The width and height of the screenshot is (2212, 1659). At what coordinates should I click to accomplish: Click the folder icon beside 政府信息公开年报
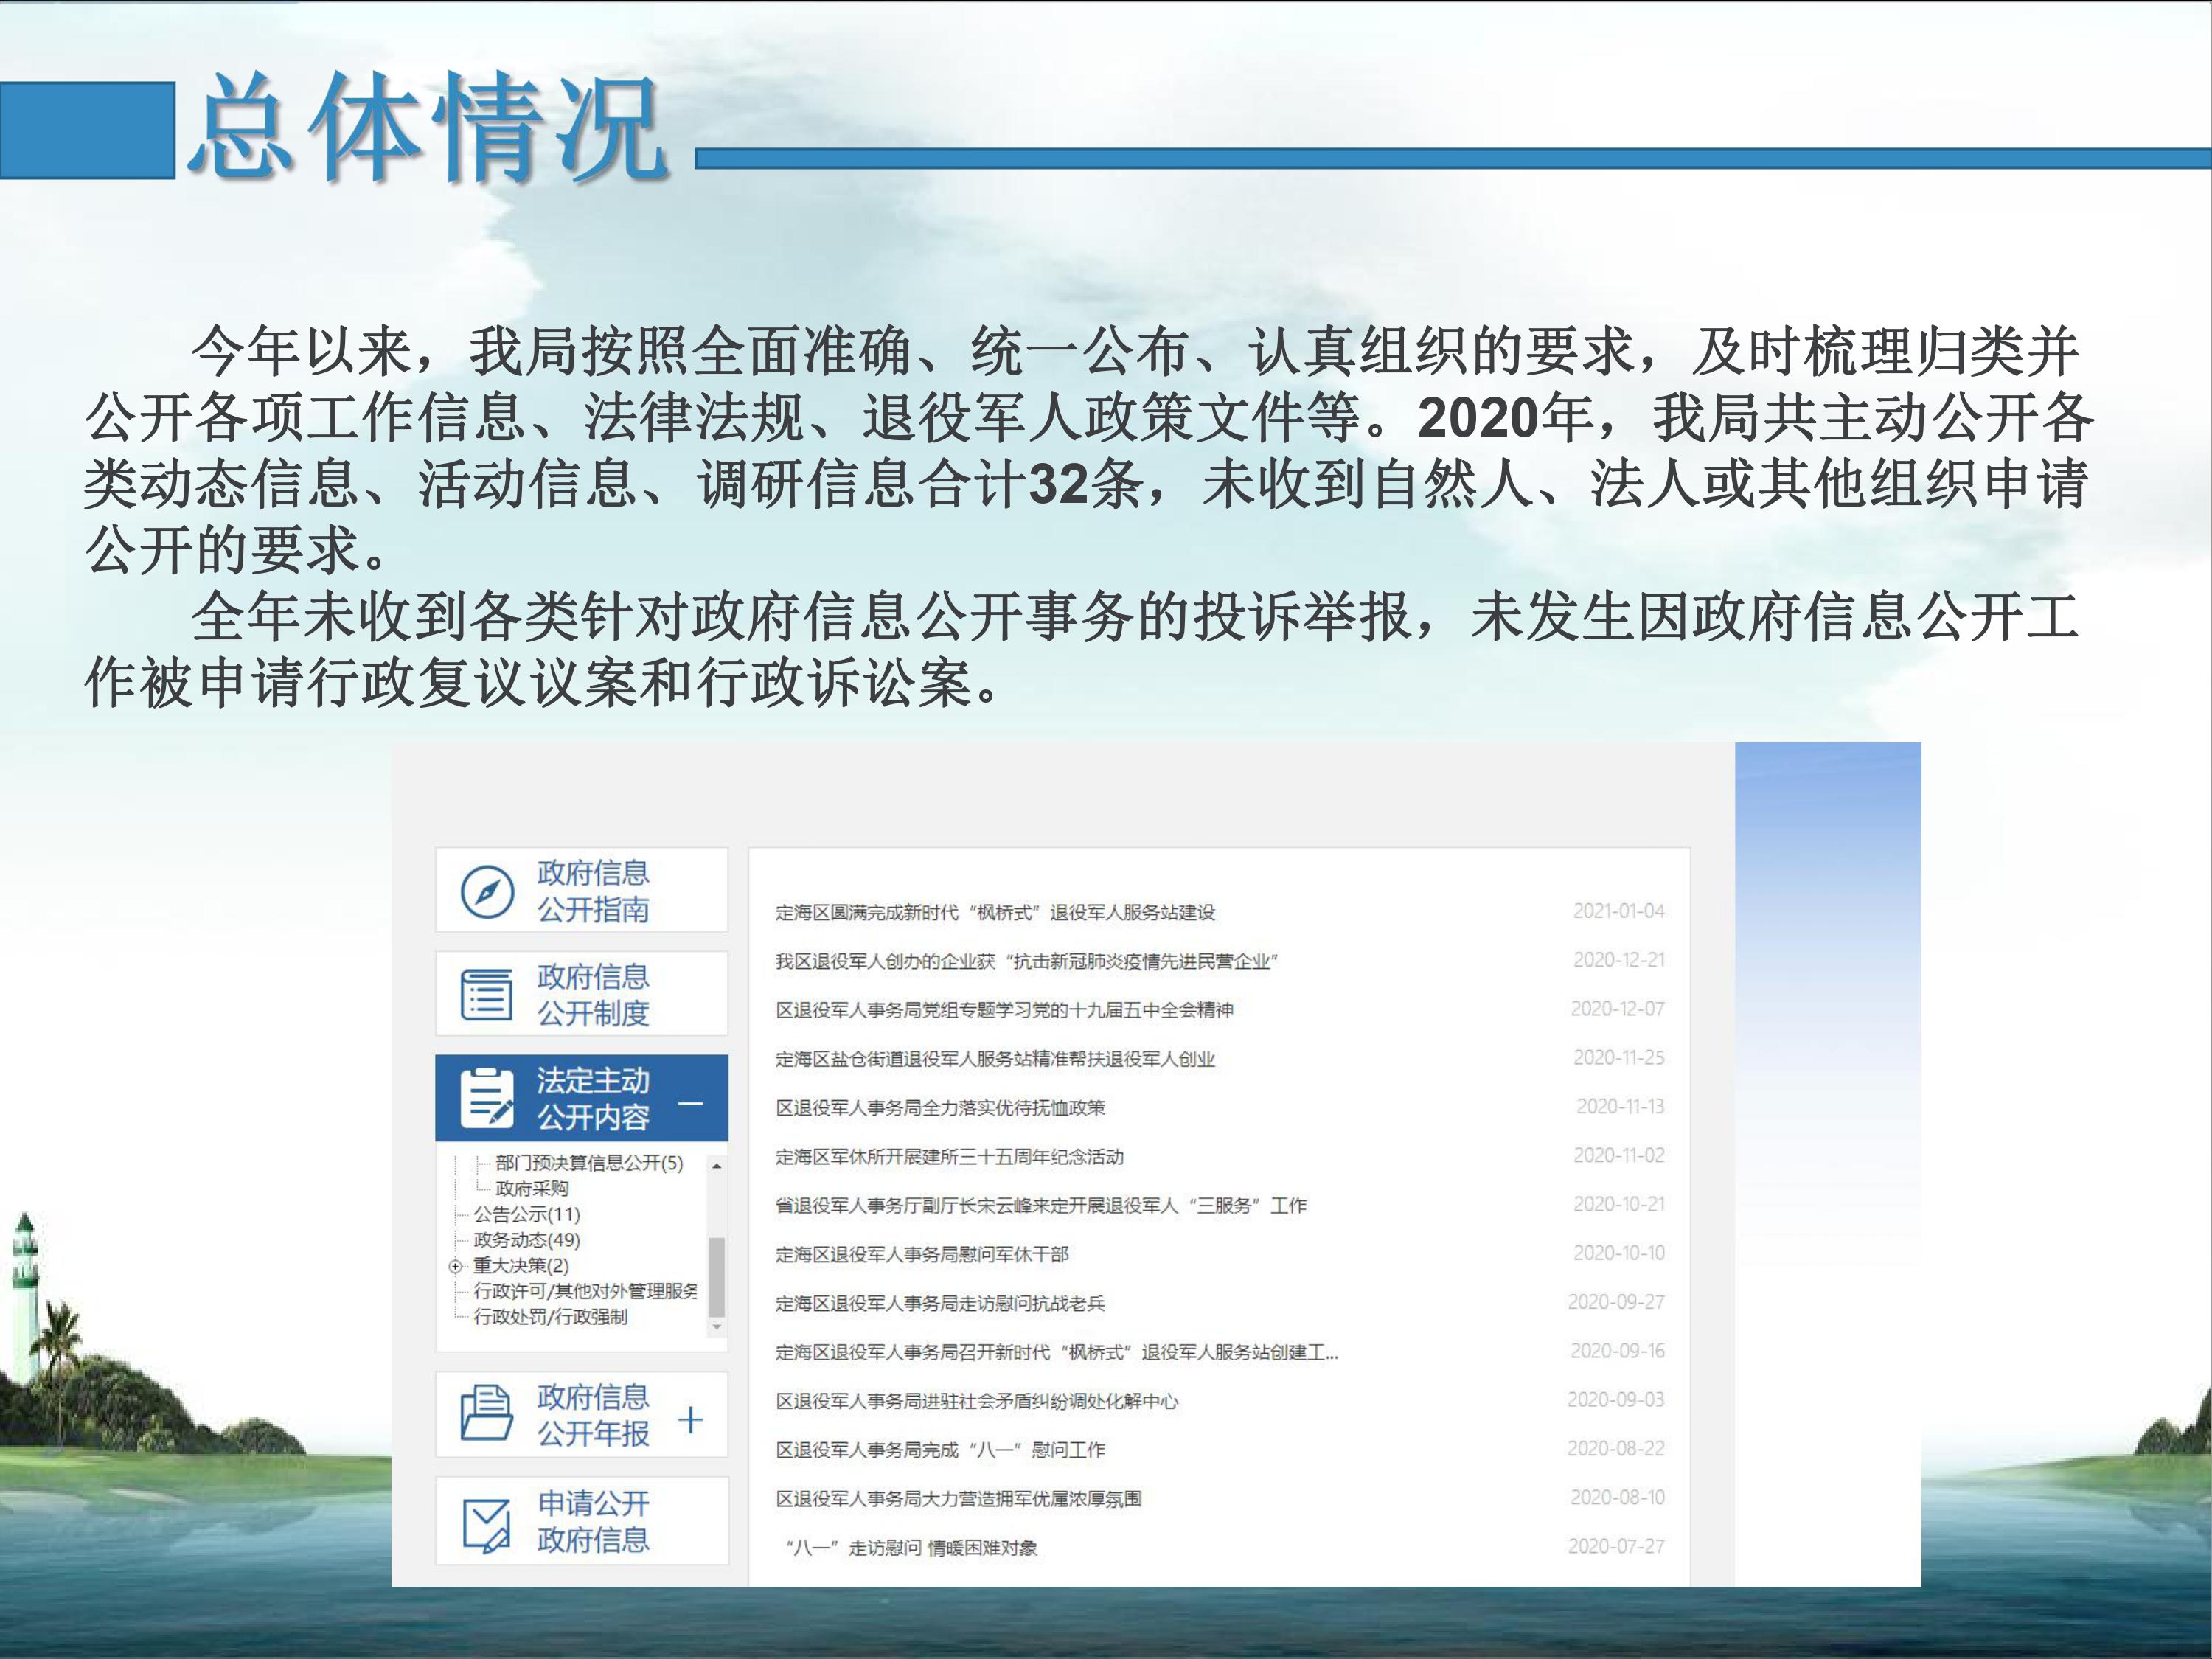[486, 1414]
